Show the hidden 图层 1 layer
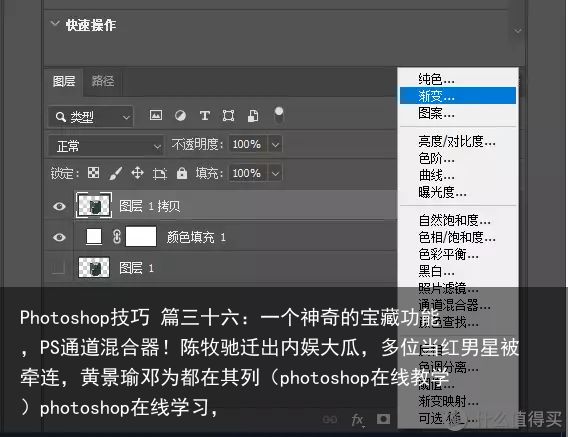Image resolution: width=568 pixels, height=437 pixels. tap(58, 268)
